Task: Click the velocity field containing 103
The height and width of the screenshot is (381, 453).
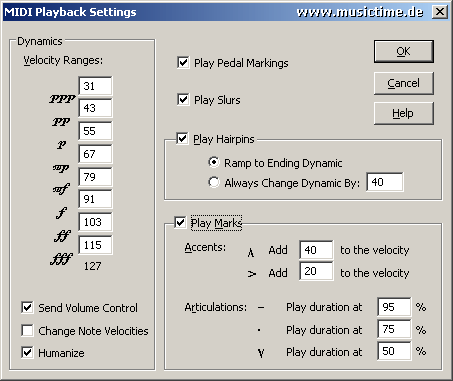Action: (95, 222)
